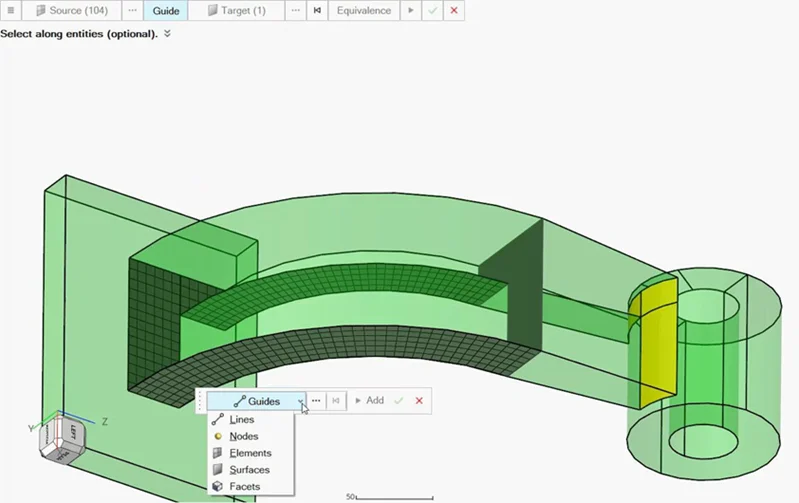Open the hamburger menu in the guide bar
Screen dimensions: 799x503
tap(11, 11)
